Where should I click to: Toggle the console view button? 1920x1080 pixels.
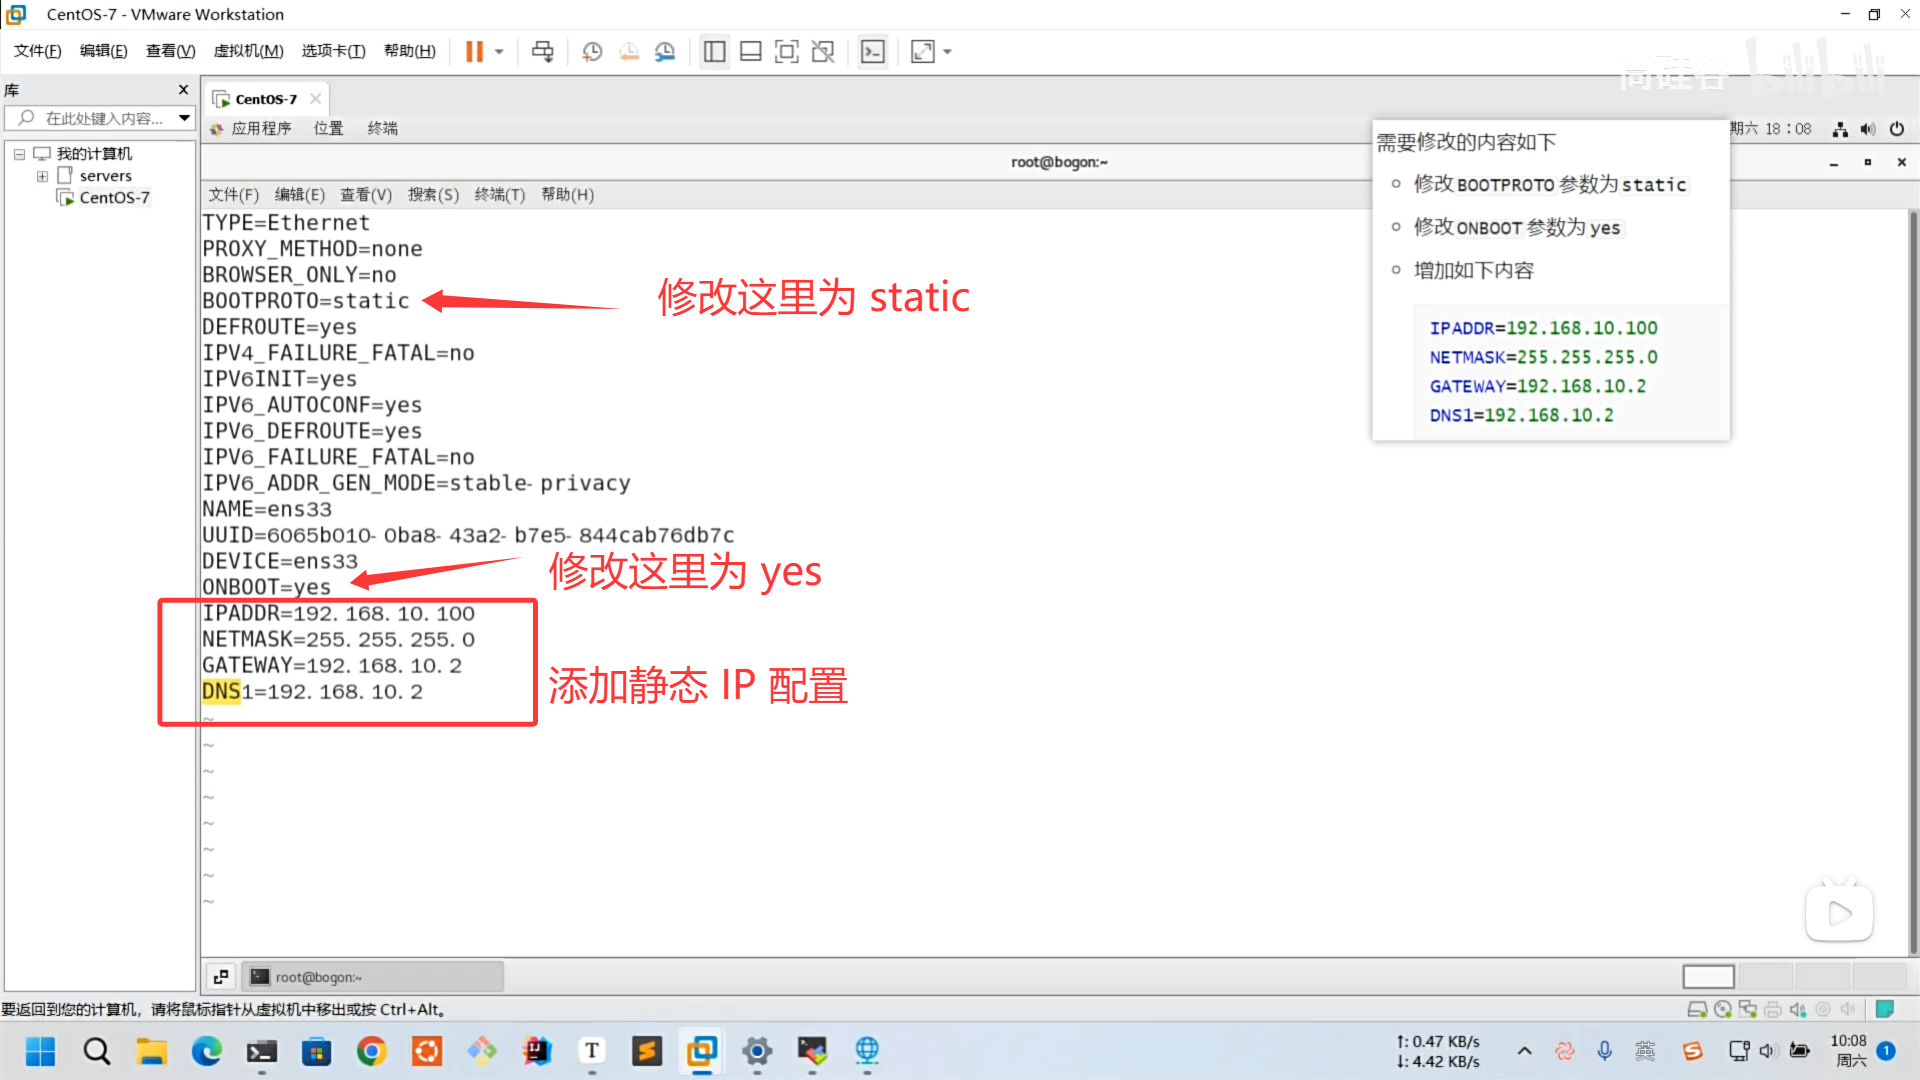(873, 51)
